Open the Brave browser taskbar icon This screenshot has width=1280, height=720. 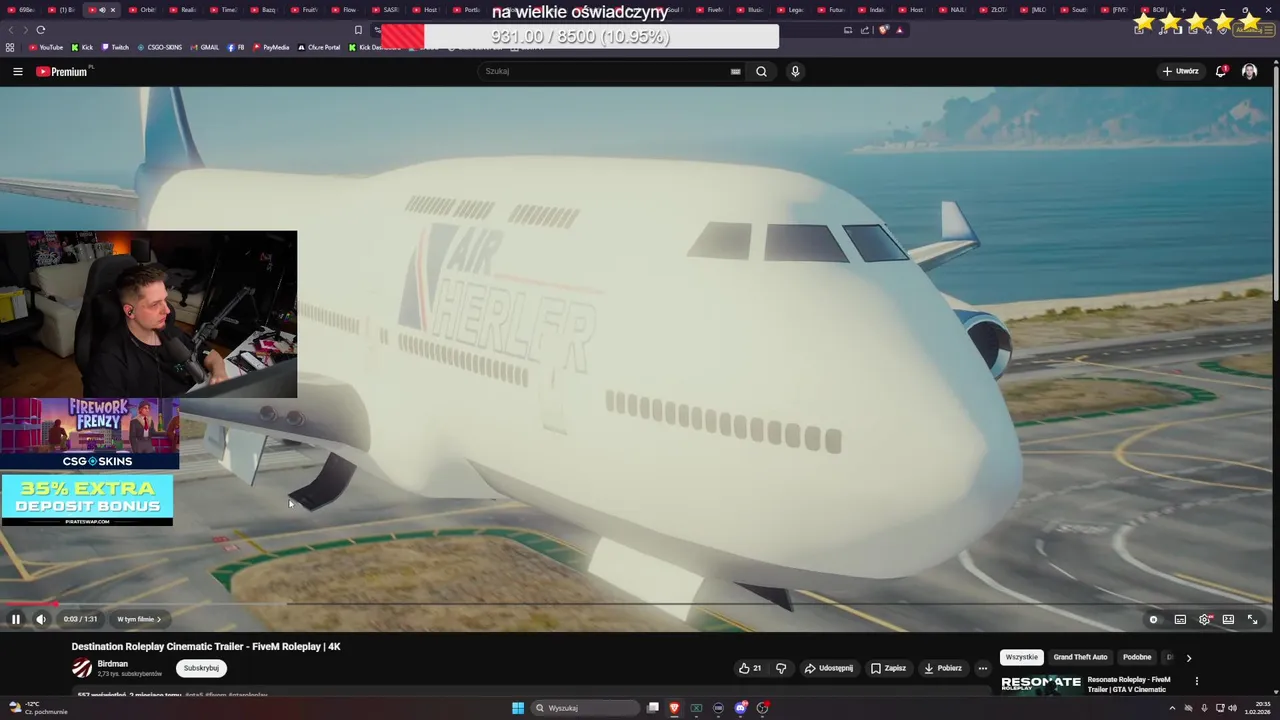[674, 708]
